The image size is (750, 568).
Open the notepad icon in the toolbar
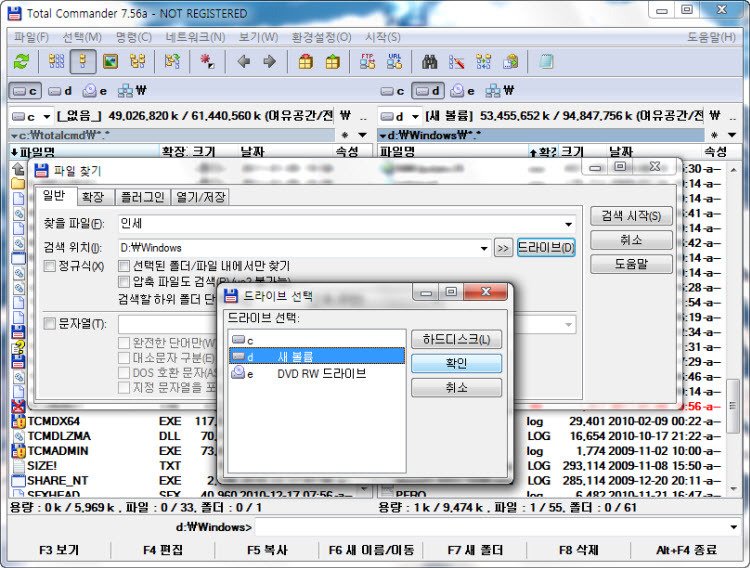click(x=546, y=62)
